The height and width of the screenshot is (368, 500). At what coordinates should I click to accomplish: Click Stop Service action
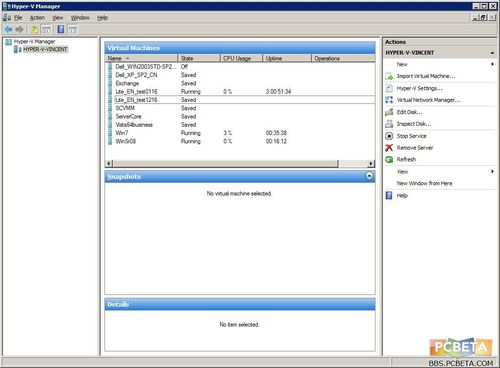tap(412, 136)
